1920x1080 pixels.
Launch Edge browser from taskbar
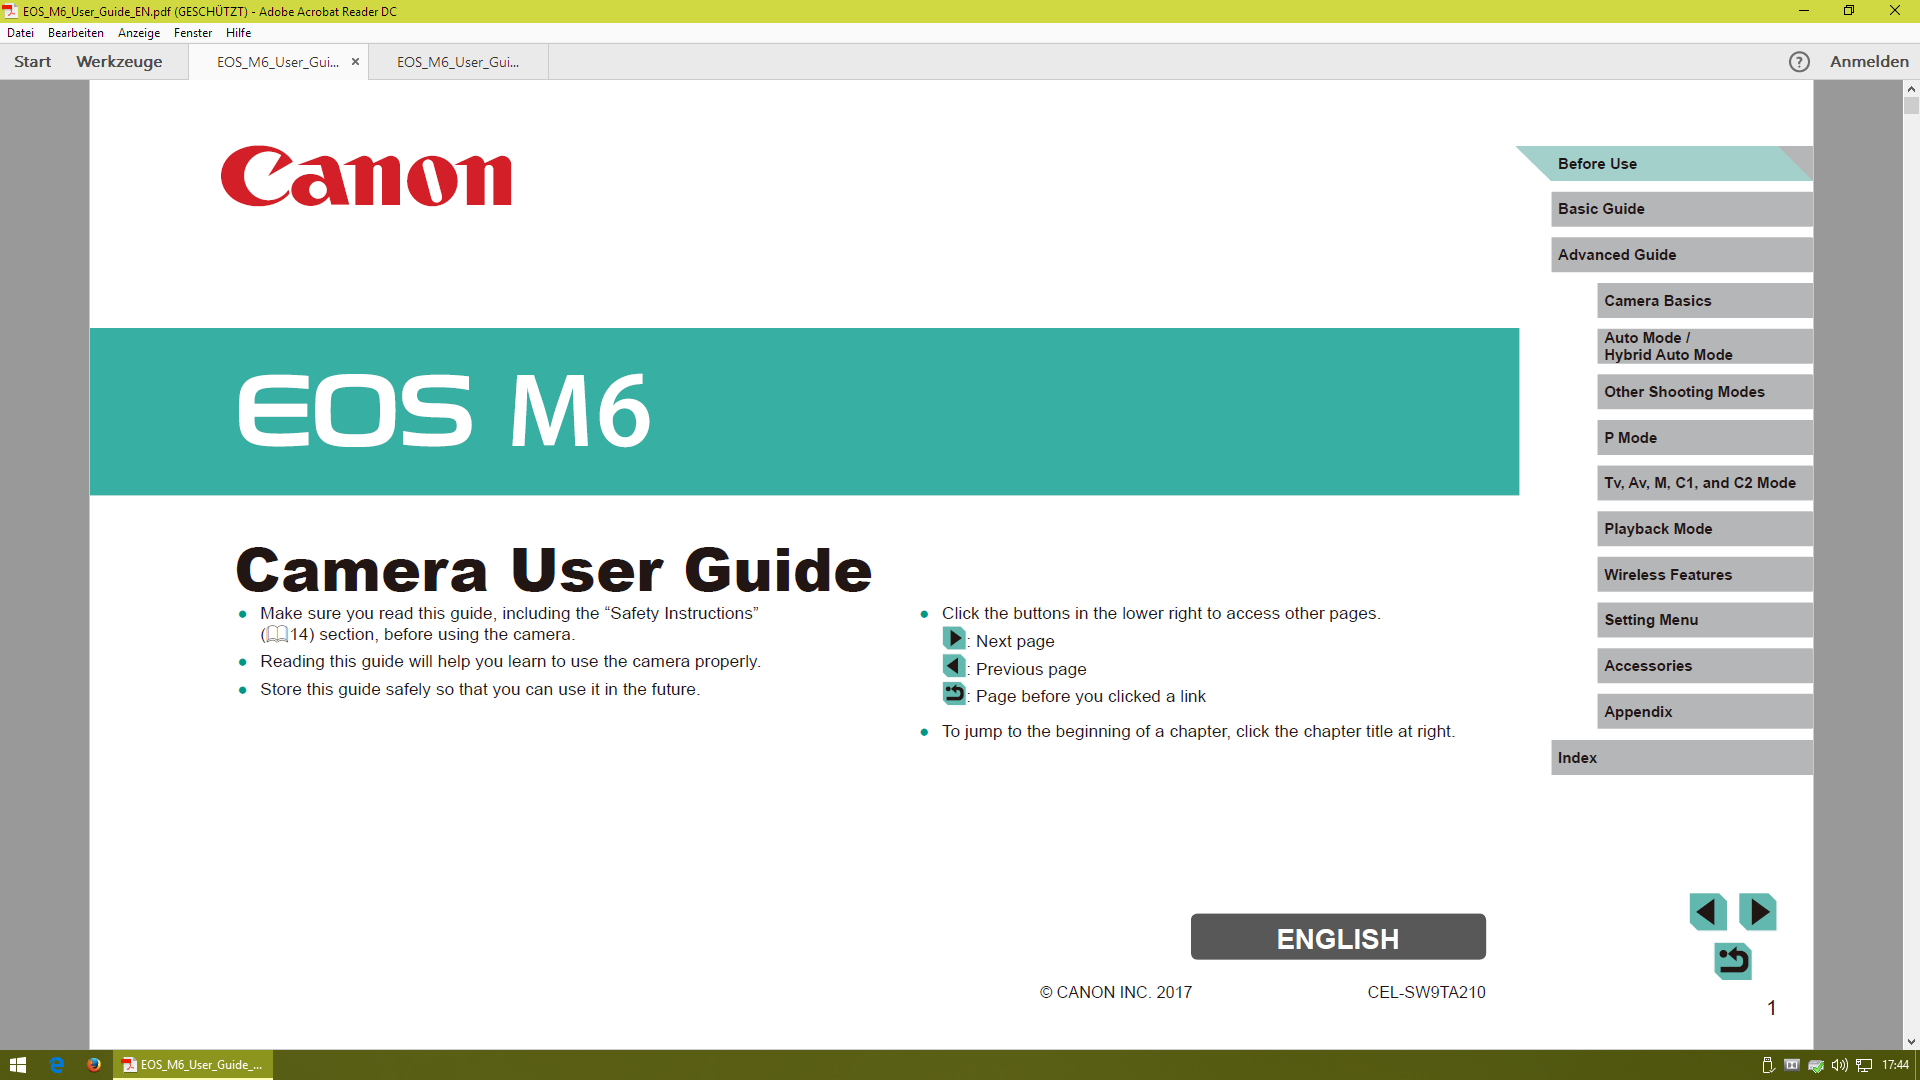click(57, 1065)
